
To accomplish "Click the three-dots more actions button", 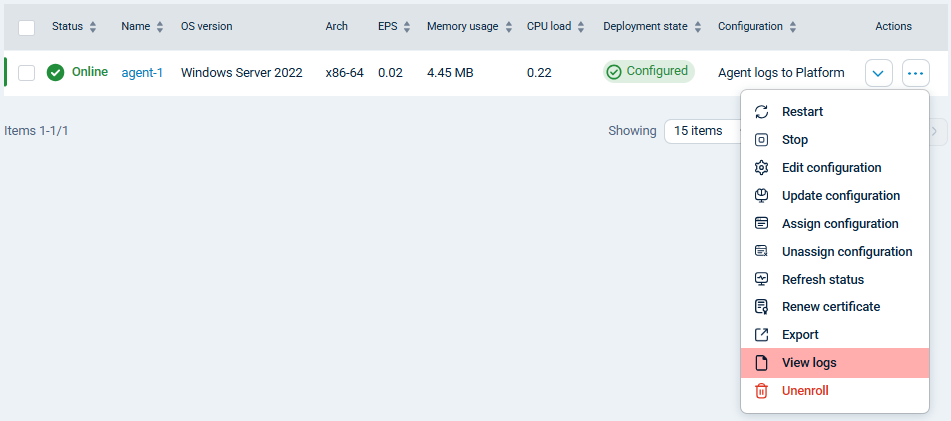I will [915, 73].
